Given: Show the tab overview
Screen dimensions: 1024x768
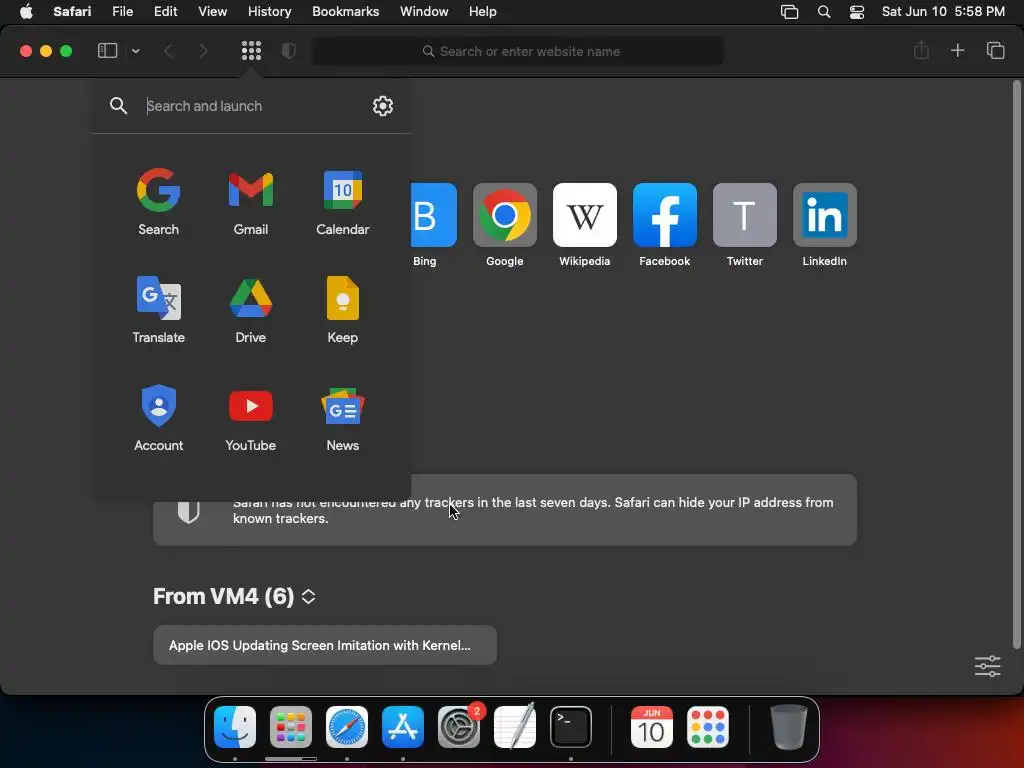Looking at the screenshot, I should pos(995,50).
